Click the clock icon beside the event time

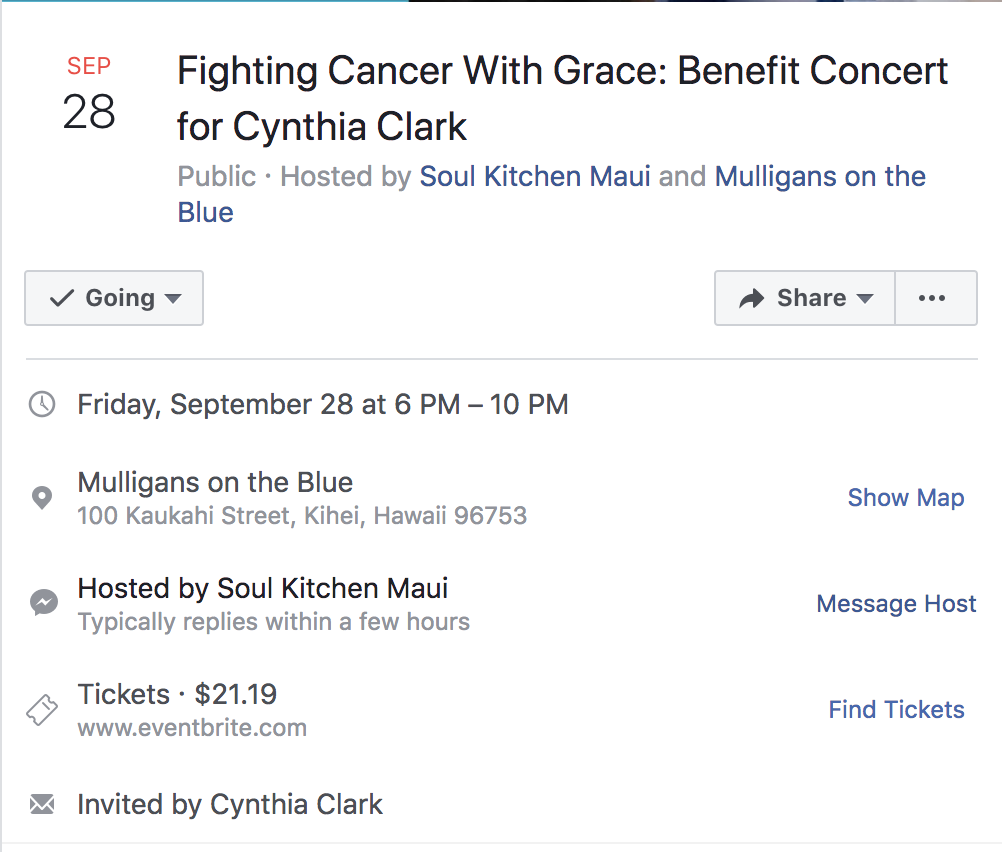point(42,405)
